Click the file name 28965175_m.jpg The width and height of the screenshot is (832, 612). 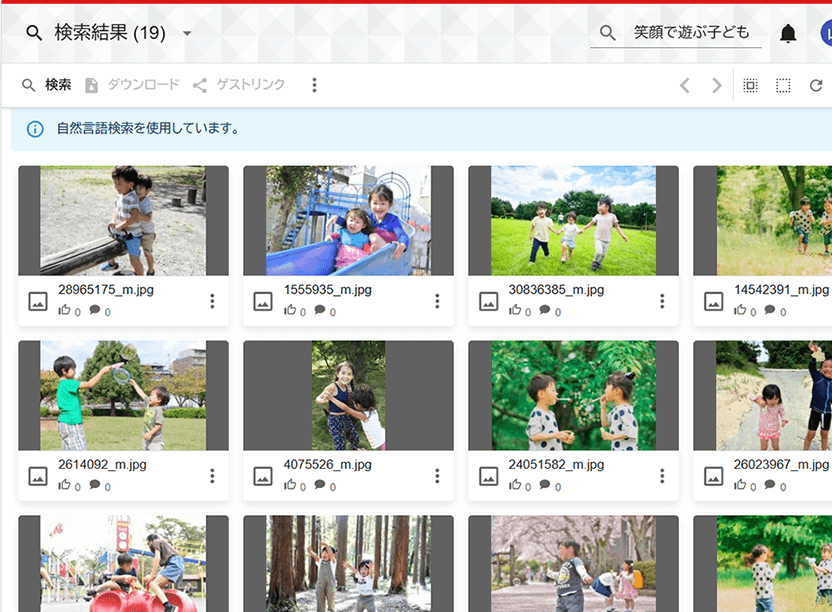tap(106, 290)
